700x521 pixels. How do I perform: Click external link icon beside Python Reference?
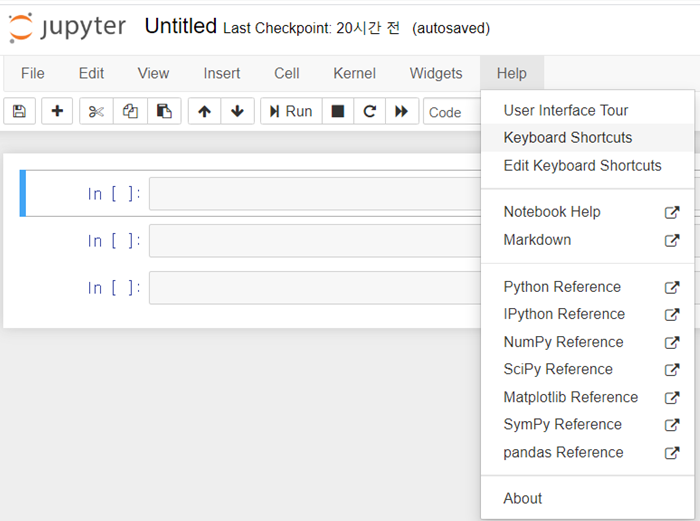(x=672, y=288)
